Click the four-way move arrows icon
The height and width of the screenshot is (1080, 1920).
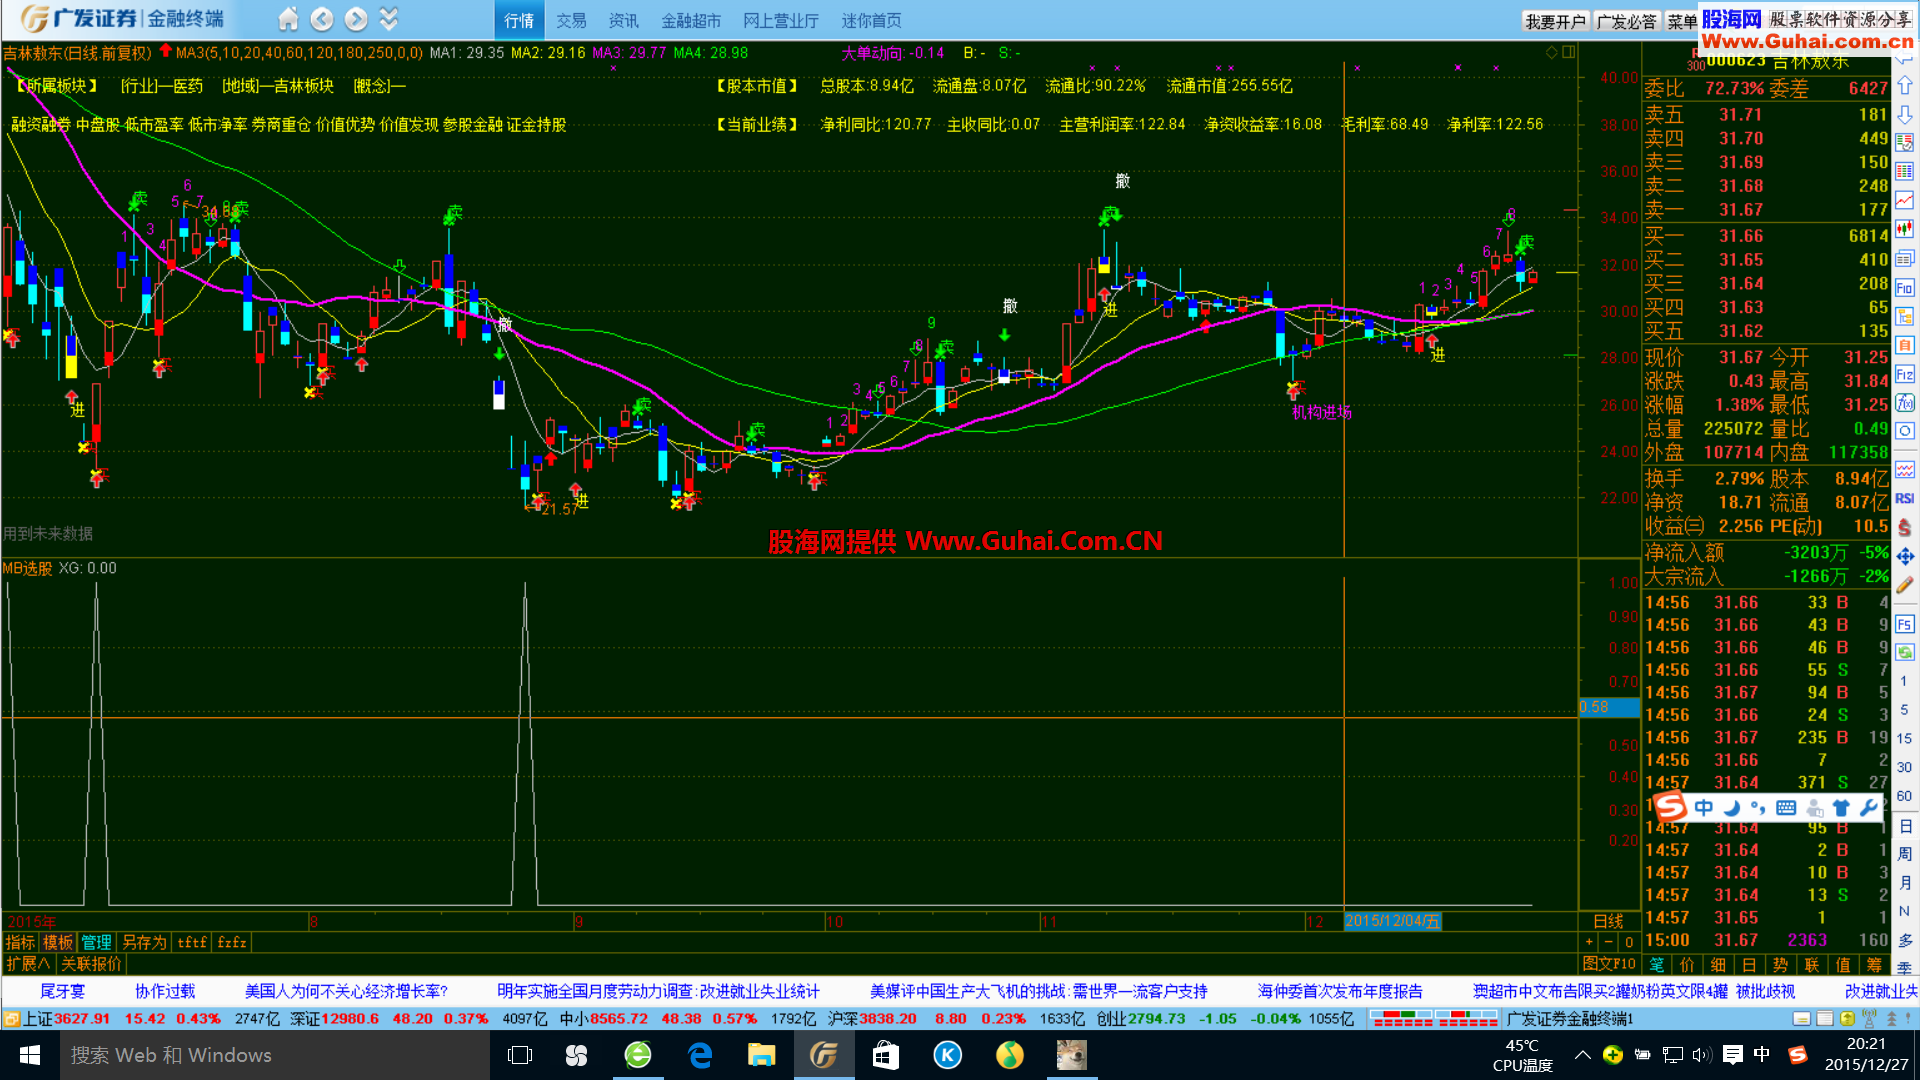(1905, 556)
